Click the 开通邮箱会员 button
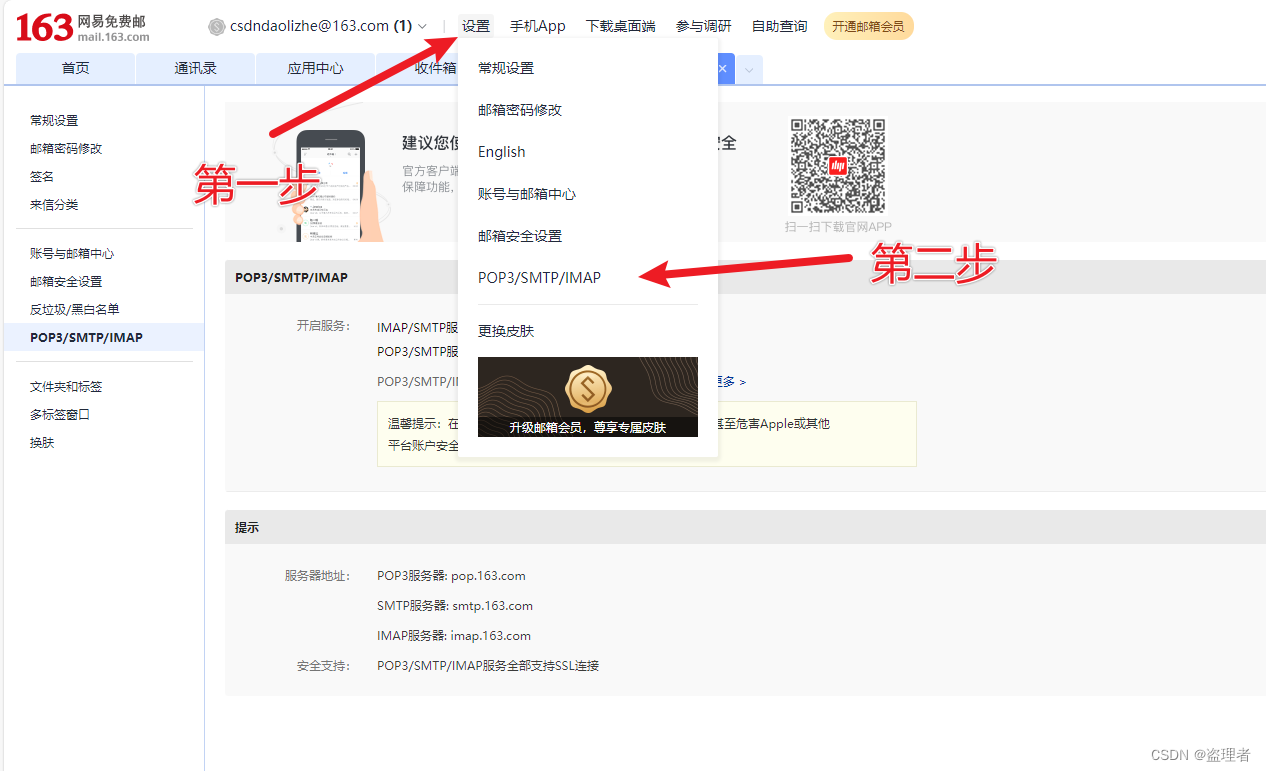The width and height of the screenshot is (1266, 771). [868, 26]
